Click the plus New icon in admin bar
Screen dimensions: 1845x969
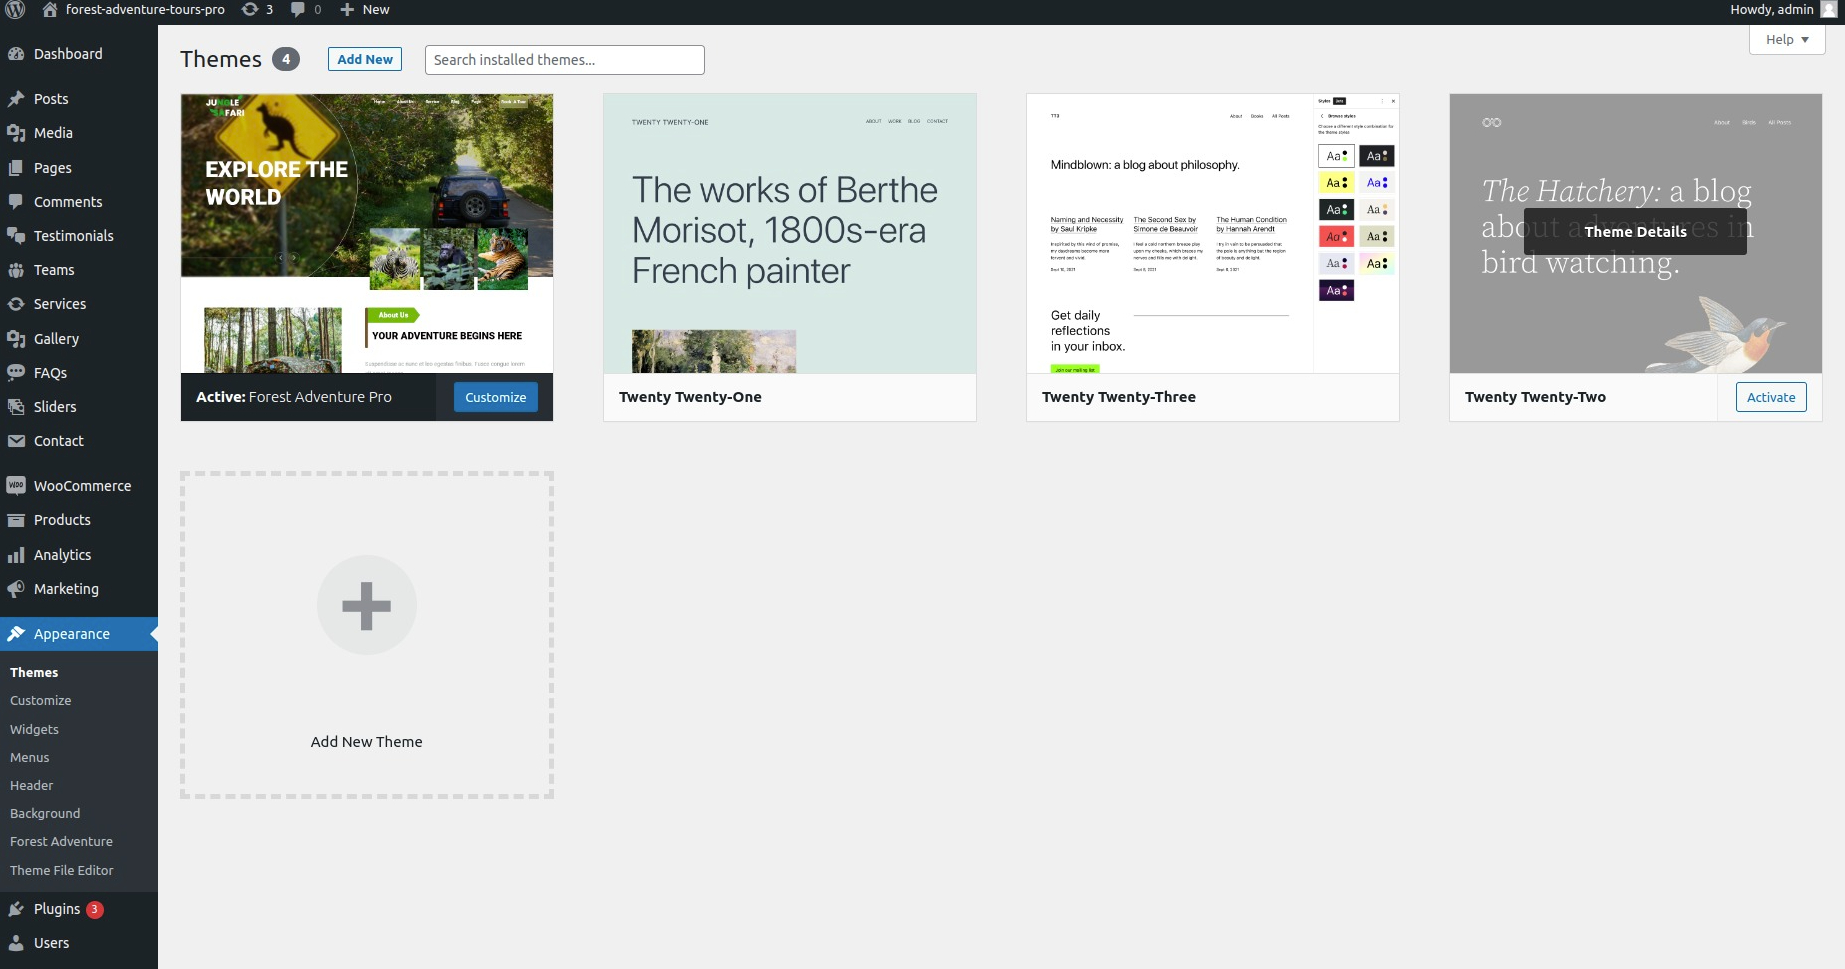[x=347, y=10]
